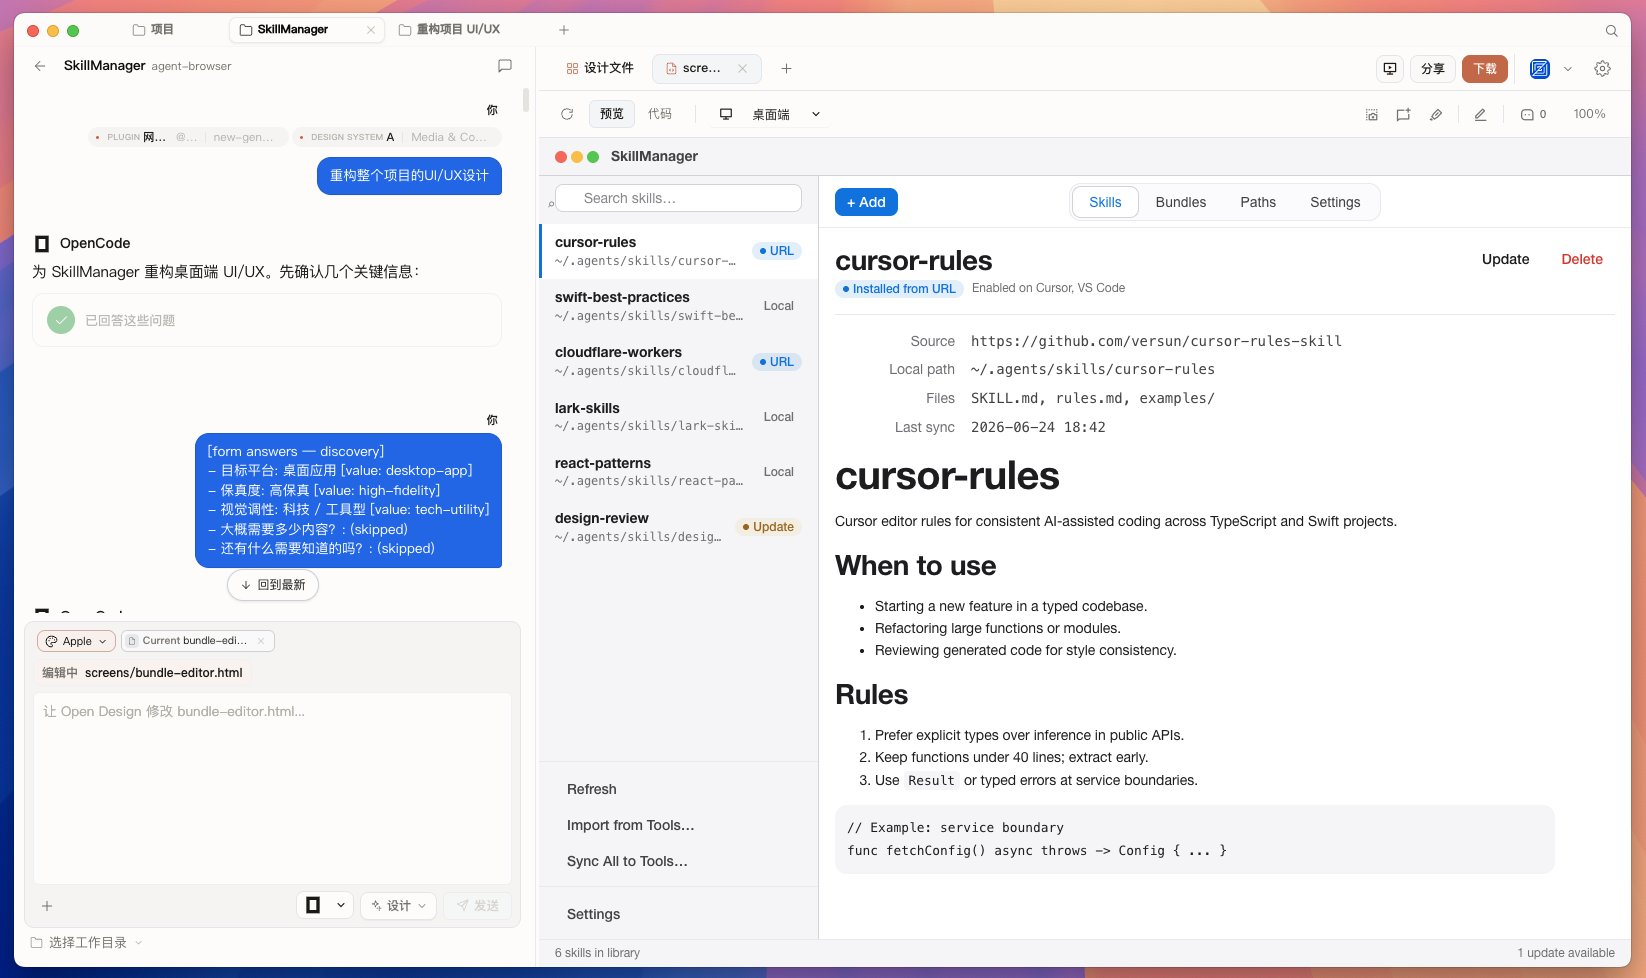The width and height of the screenshot is (1646, 978).
Task: Select the Skills tab in SkillManager
Action: pyautogui.click(x=1105, y=202)
